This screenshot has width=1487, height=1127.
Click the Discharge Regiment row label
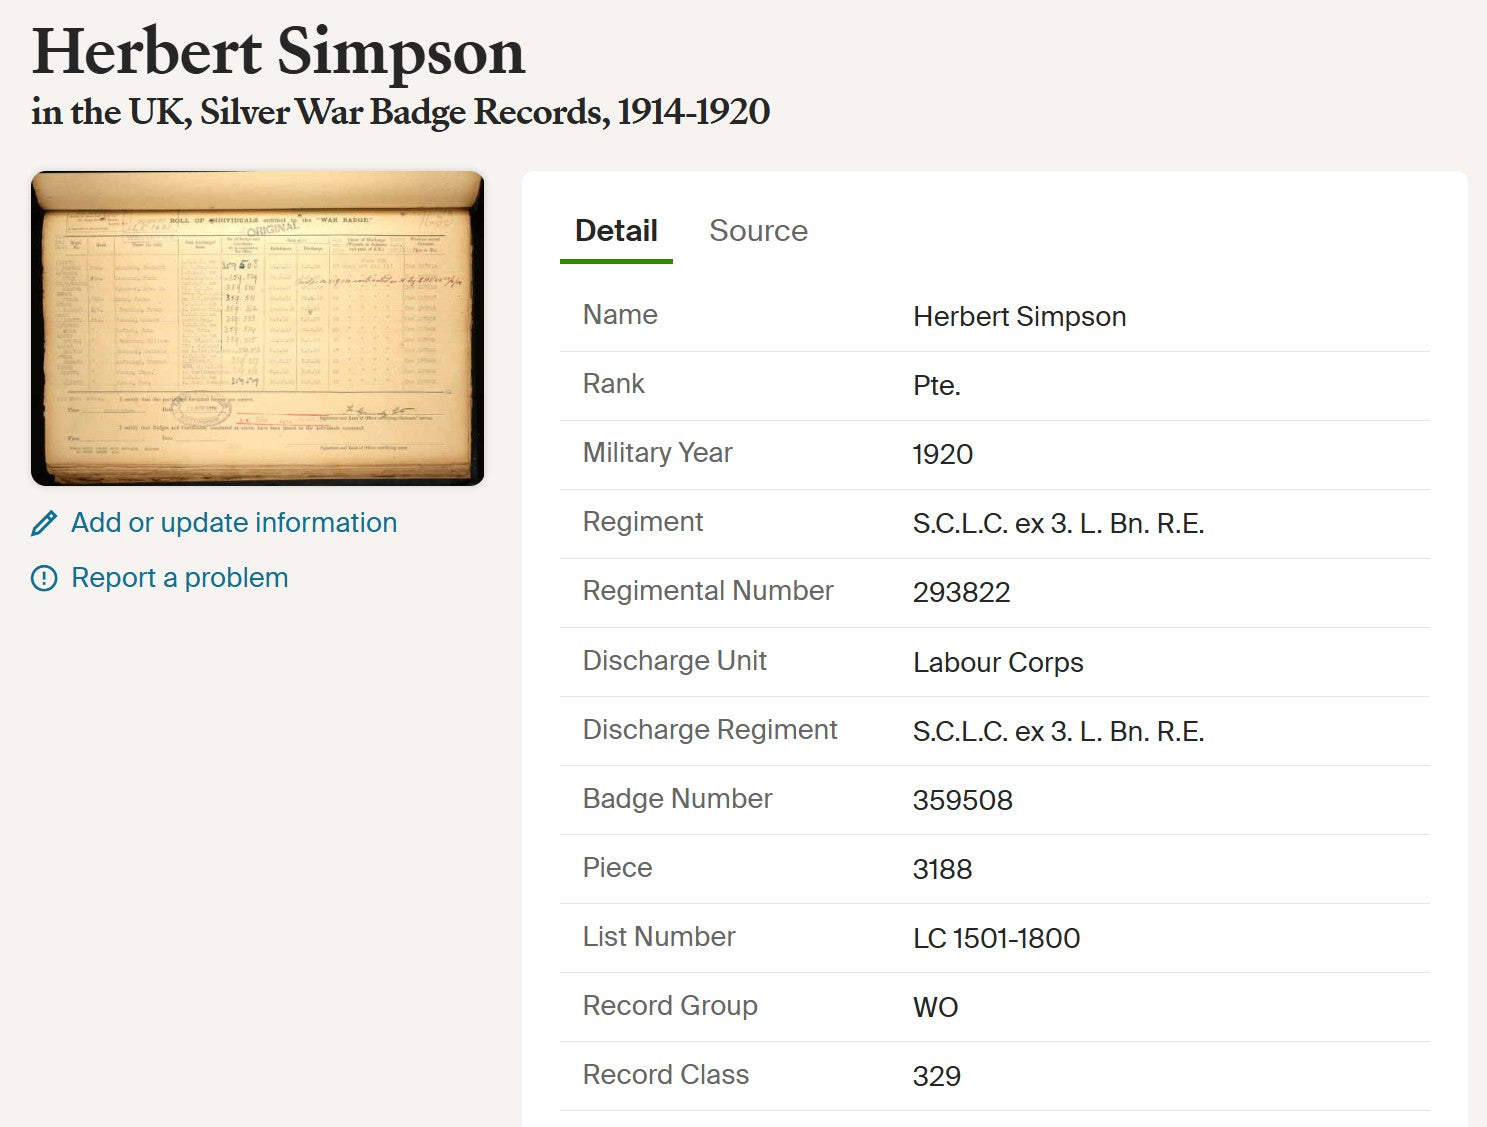pos(710,730)
